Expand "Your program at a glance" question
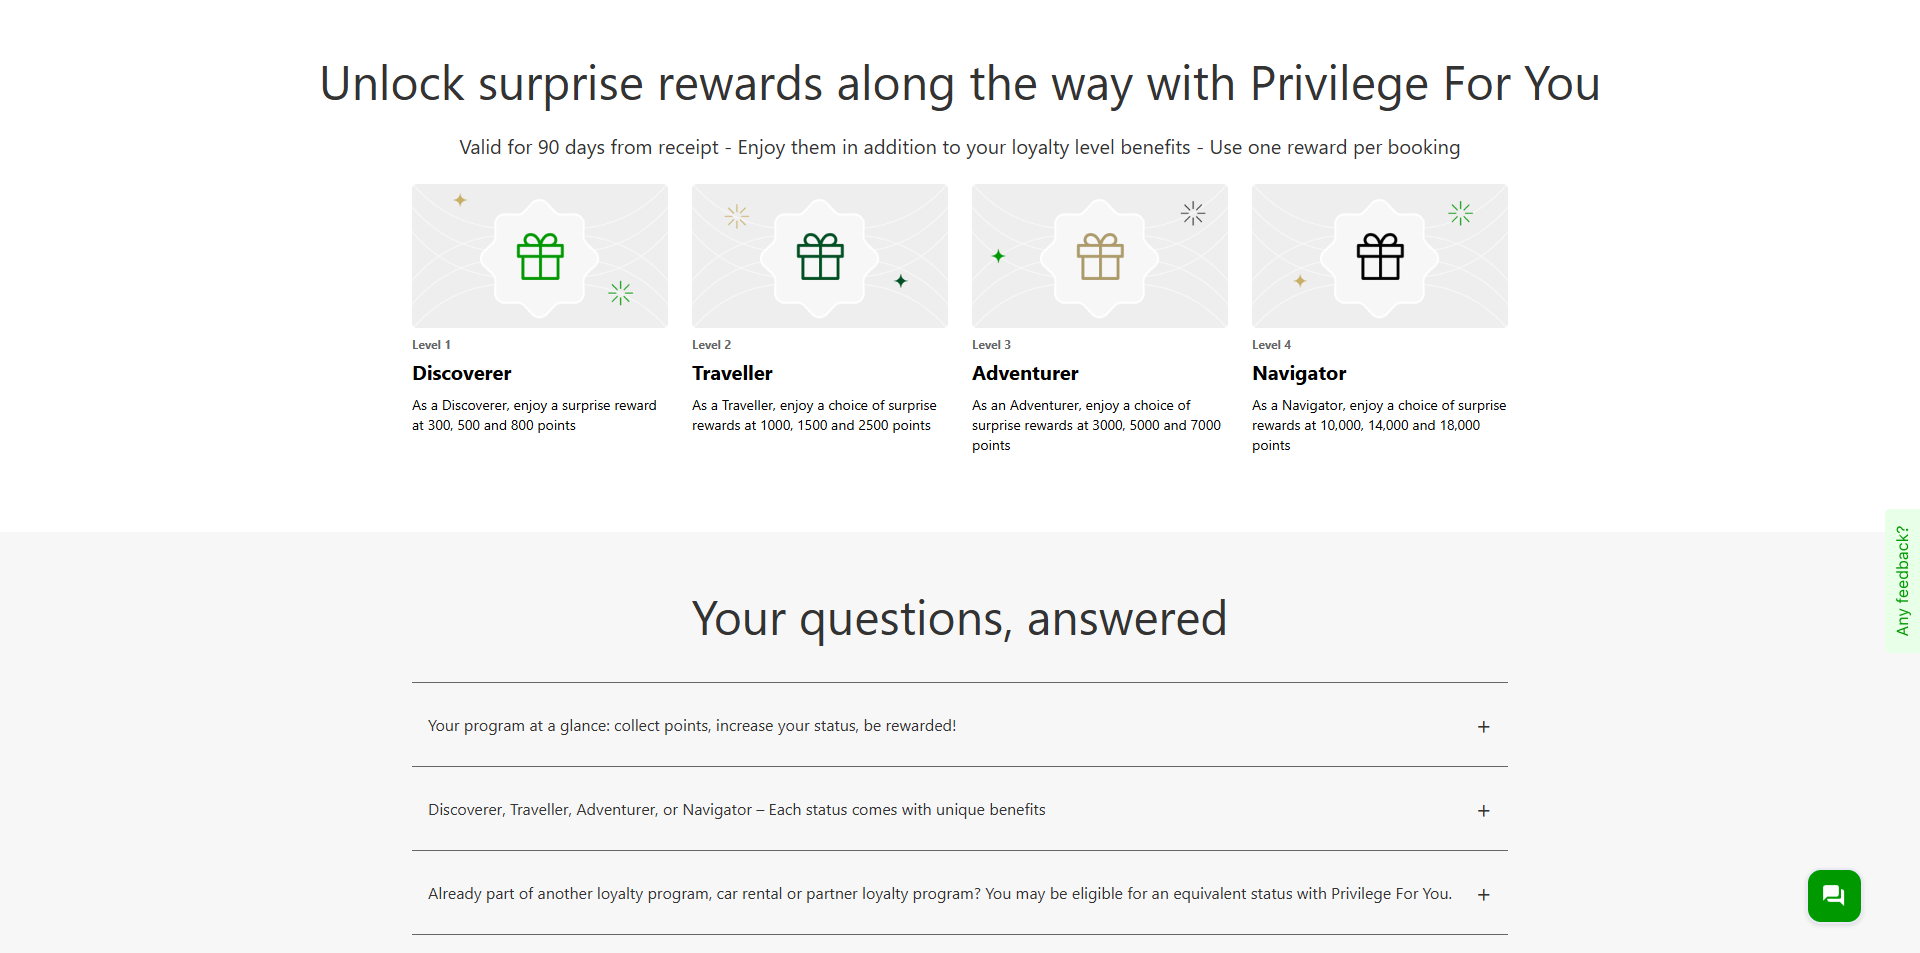Screen dimensions: 1920x953 (692, 726)
